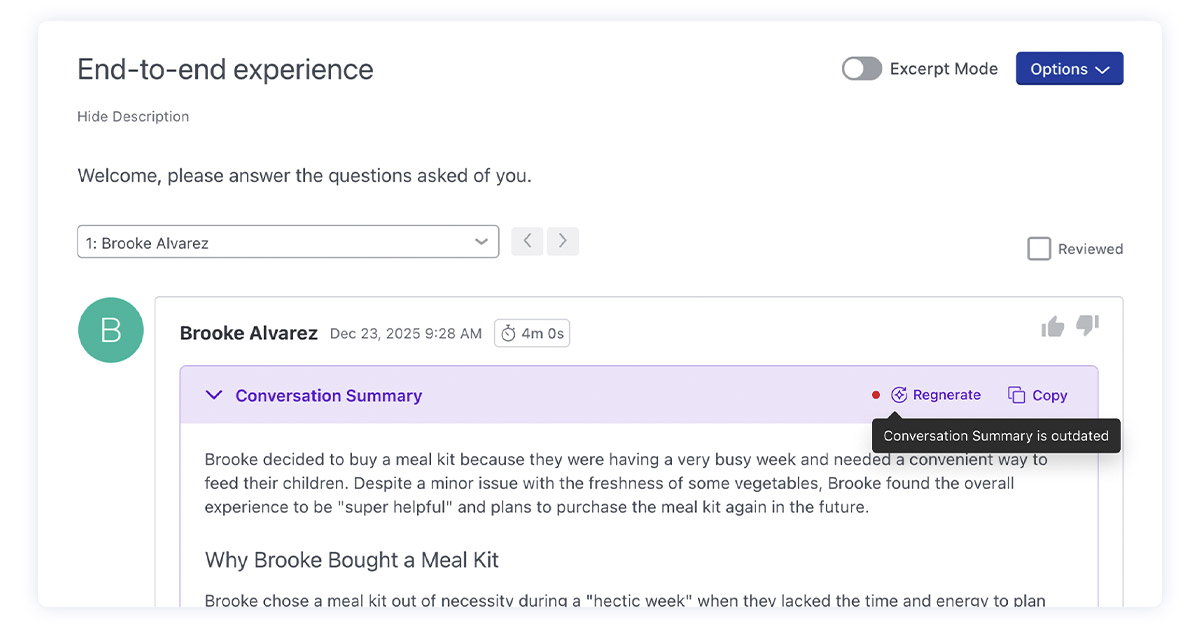Click the Hide Description link

pyautogui.click(x=133, y=116)
